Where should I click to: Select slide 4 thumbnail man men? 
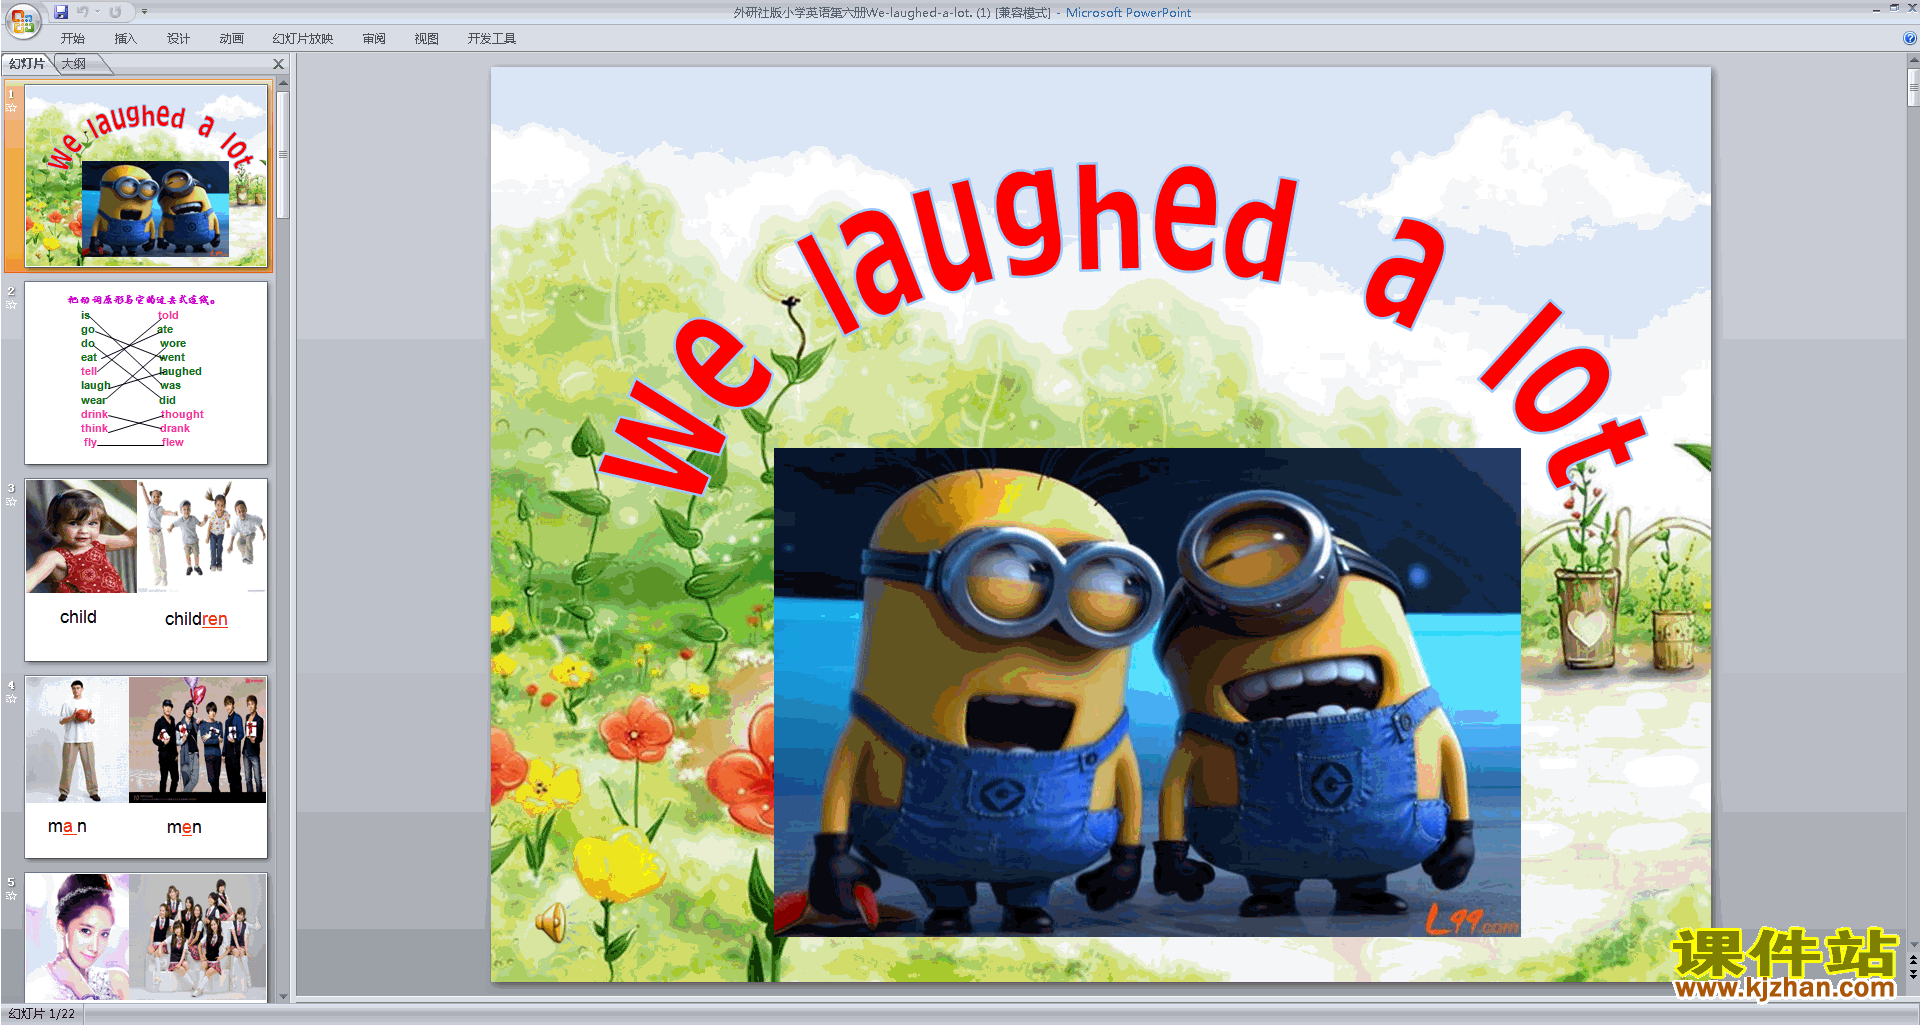coord(146,767)
